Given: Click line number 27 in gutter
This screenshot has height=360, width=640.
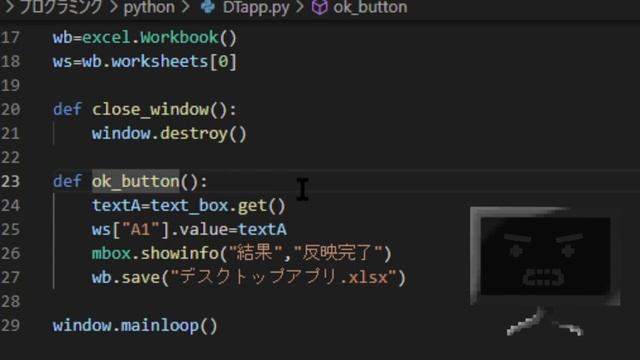Looking at the screenshot, I should [x=10, y=278].
